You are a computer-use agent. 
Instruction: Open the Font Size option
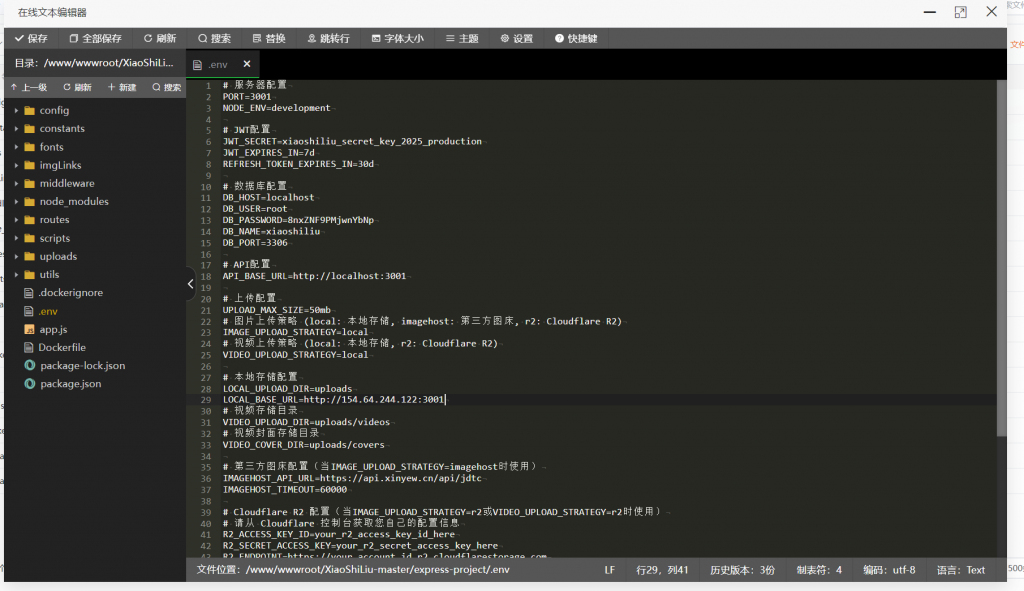[x=397, y=38]
